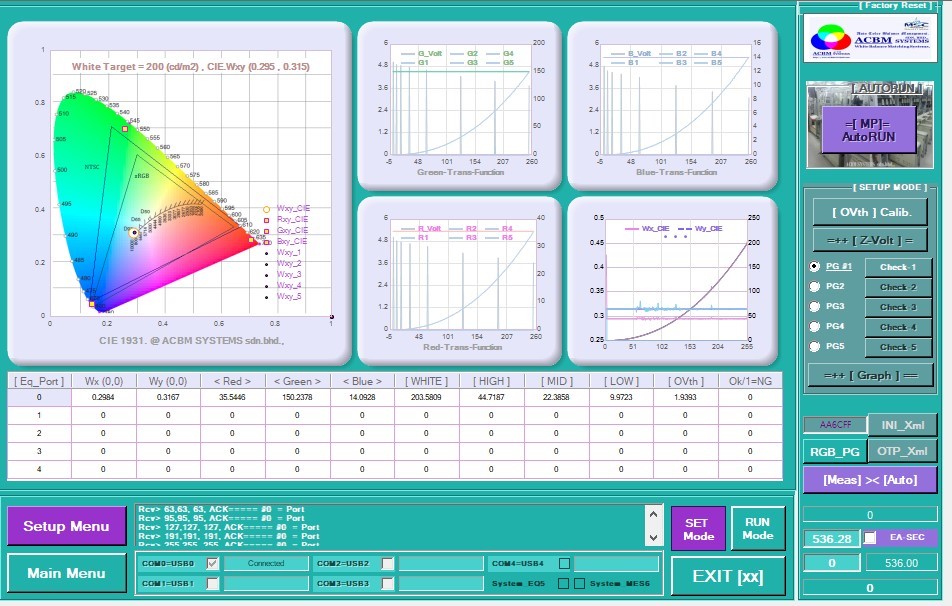The image size is (952, 606).
Task: Click the Ok/1=NG column header
Action: coord(750,381)
